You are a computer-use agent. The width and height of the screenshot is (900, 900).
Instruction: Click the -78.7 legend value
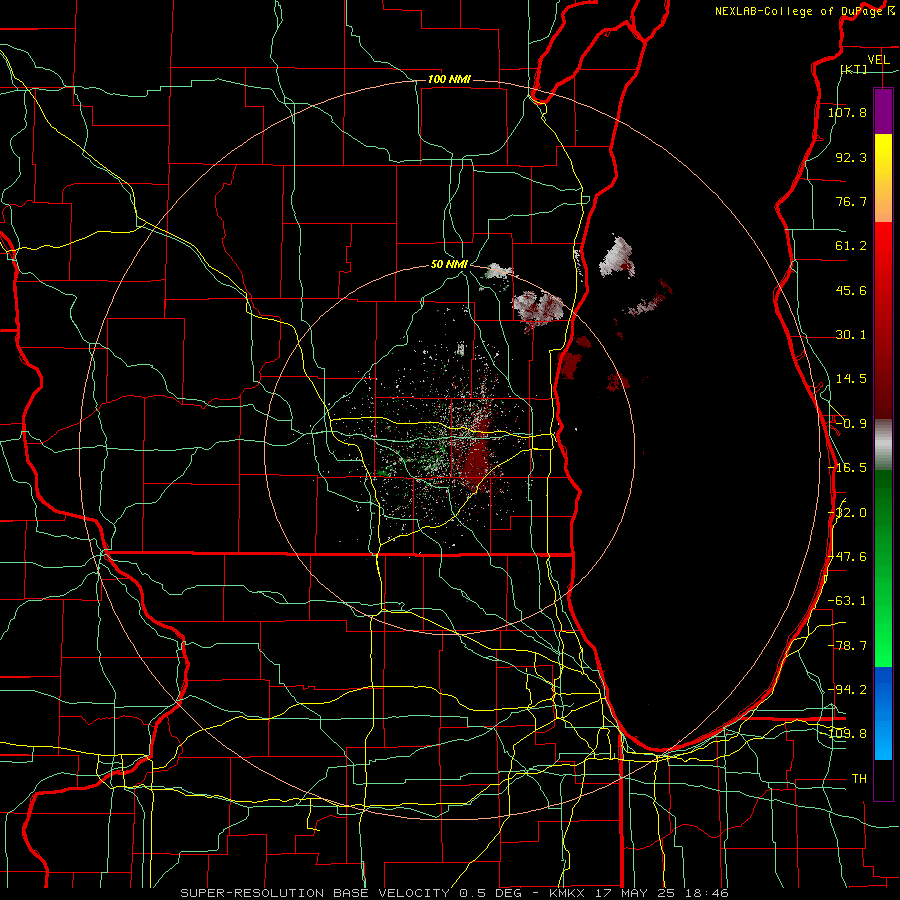(847, 646)
